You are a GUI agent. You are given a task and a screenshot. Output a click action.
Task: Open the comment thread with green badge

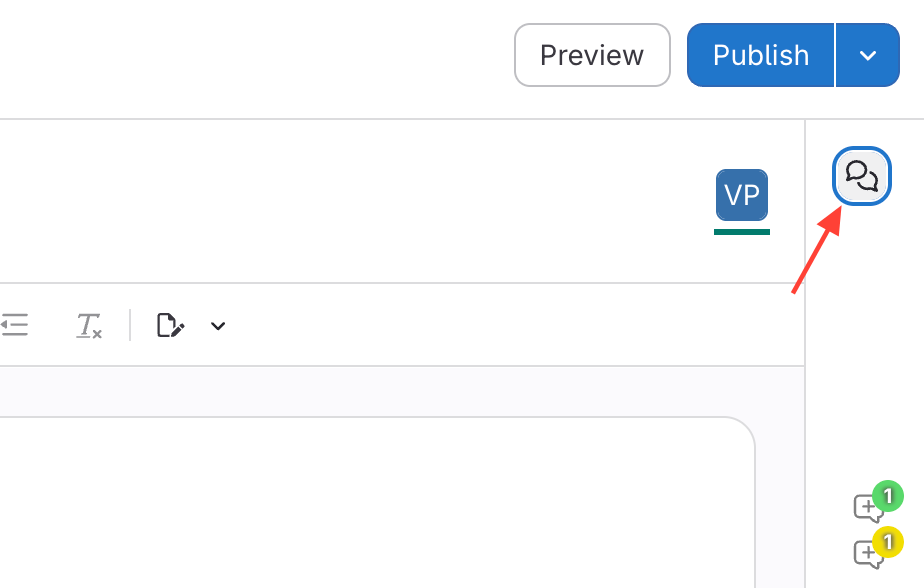pyautogui.click(x=867, y=508)
